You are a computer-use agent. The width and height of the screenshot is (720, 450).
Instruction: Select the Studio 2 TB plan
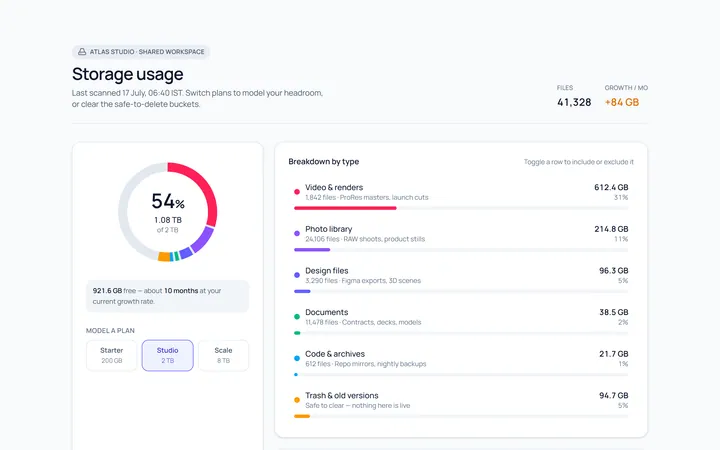coord(168,355)
